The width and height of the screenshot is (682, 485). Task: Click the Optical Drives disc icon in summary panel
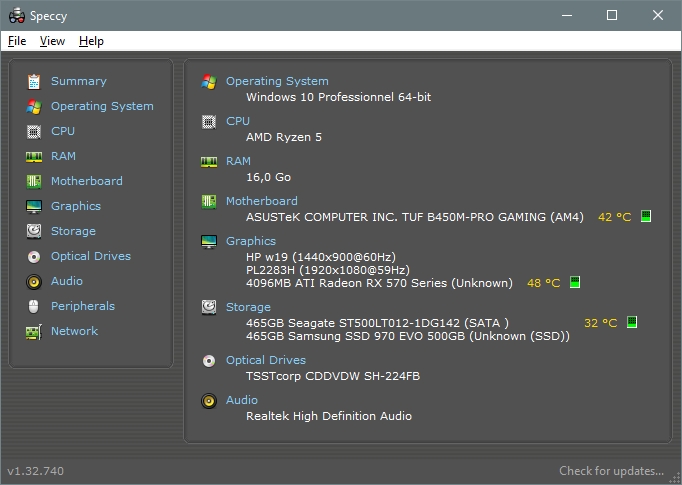[x=209, y=361]
